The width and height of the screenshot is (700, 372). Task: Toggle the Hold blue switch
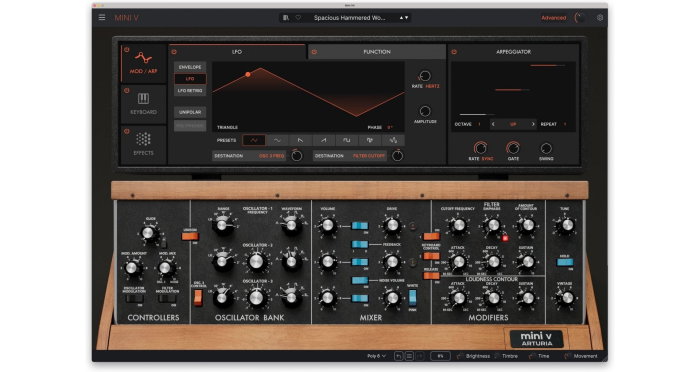click(565, 262)
